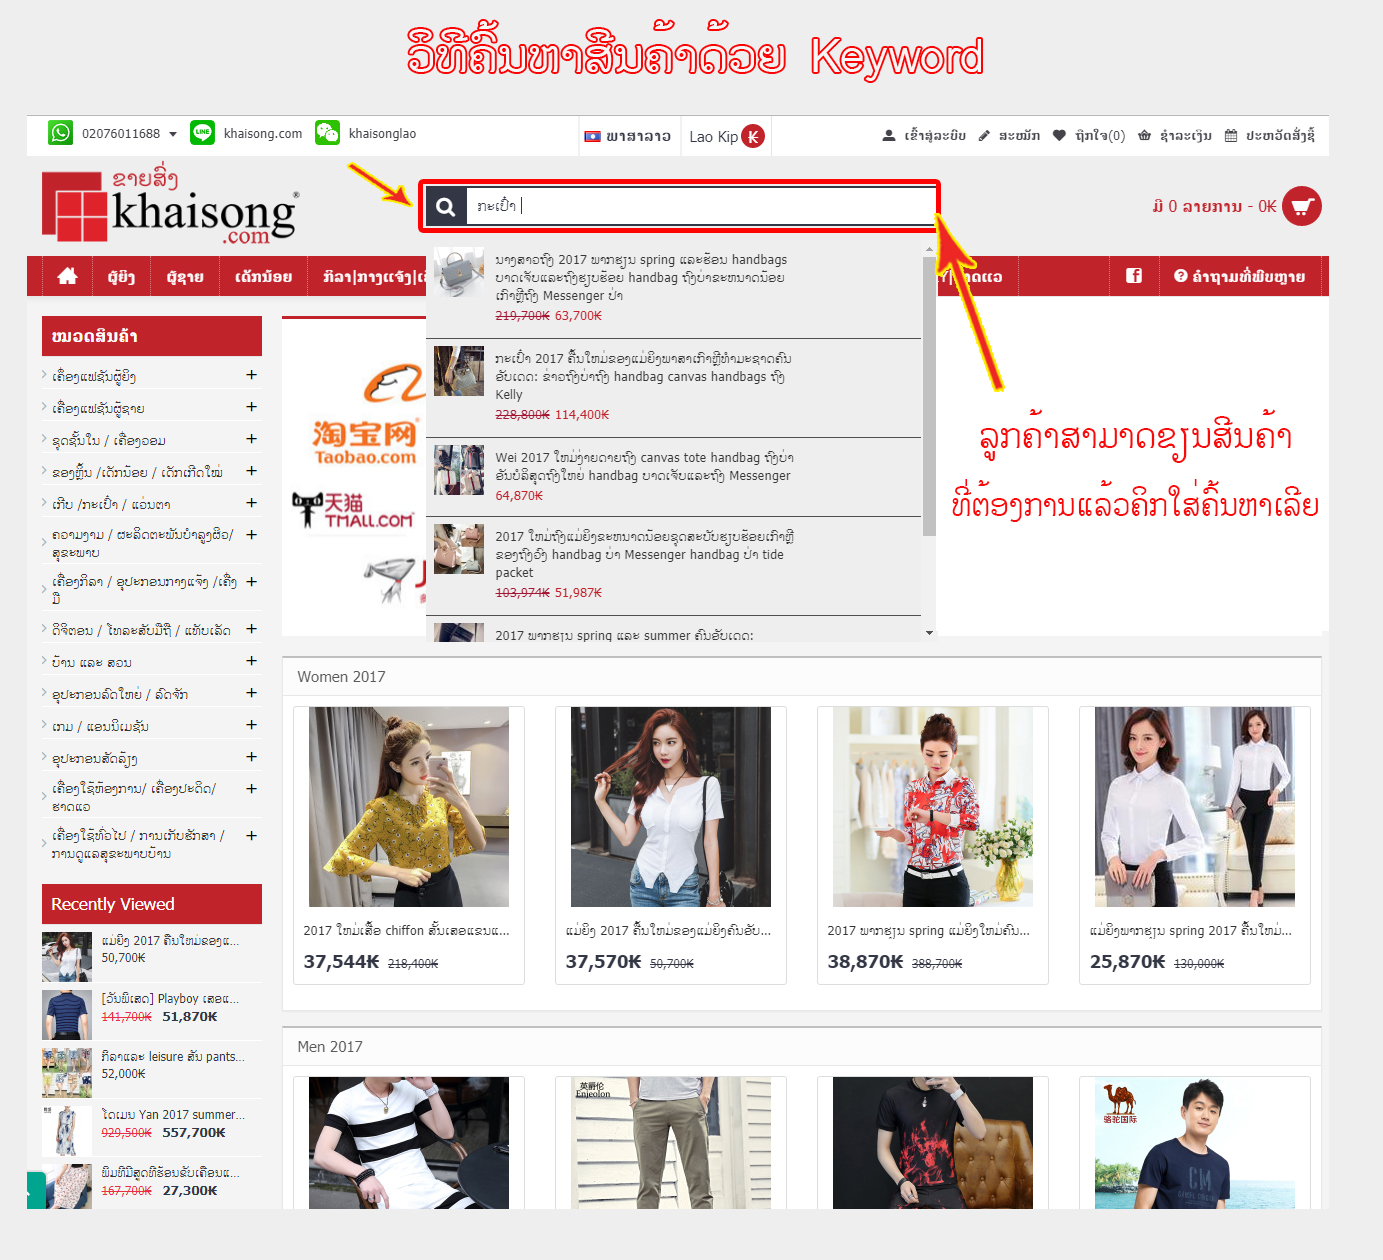Viewport: 1383px width, 1260px height.
Task: Click the TMALL.COM banner logo
Action: pos(353,510)
